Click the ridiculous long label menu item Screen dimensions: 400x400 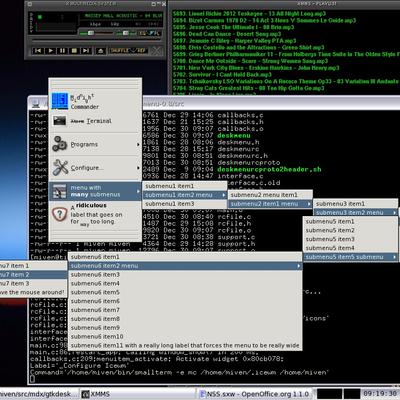pos(95,214)
